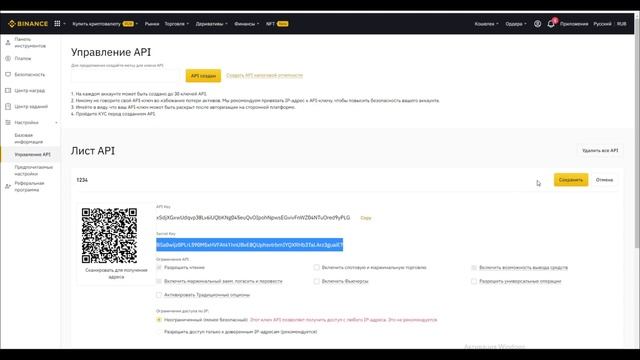The height and width of the screenshot is (360, 640).
Task: Enable spot and margin trading checkbox
Action: tap(316, 267)
